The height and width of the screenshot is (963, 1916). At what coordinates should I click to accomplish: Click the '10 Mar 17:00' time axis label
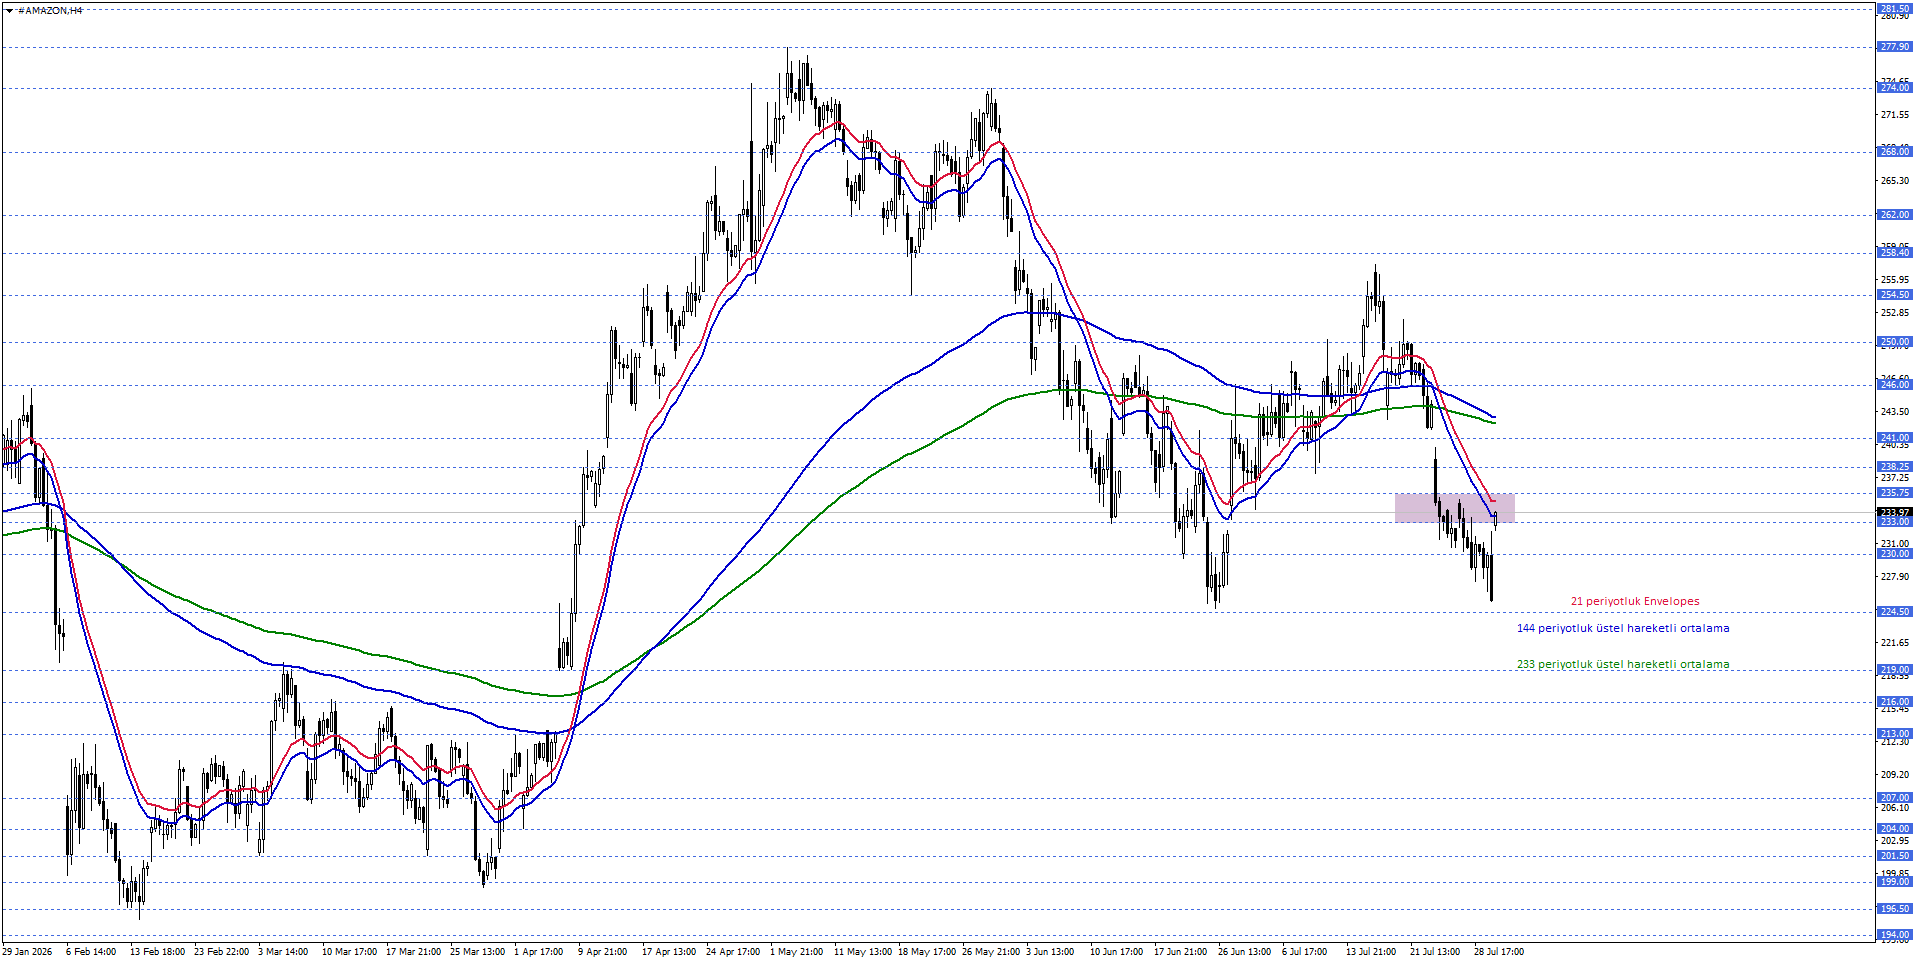[x=349, y=952]
